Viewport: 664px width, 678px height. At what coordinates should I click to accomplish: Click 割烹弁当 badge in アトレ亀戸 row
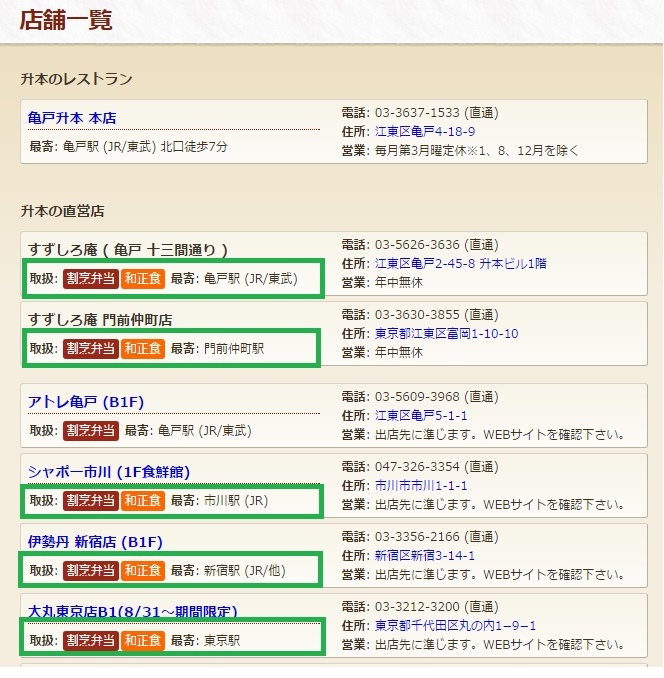[91, 431]
